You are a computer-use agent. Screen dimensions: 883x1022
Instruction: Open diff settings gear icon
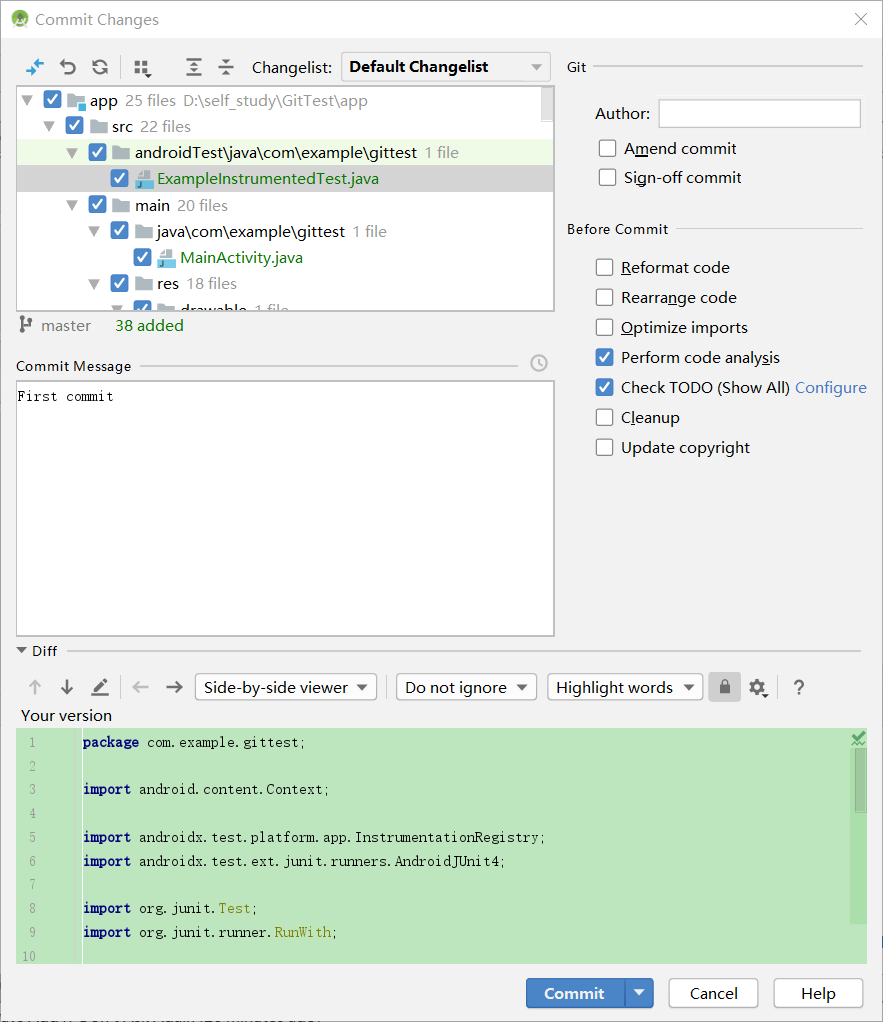tap(757, 688)
